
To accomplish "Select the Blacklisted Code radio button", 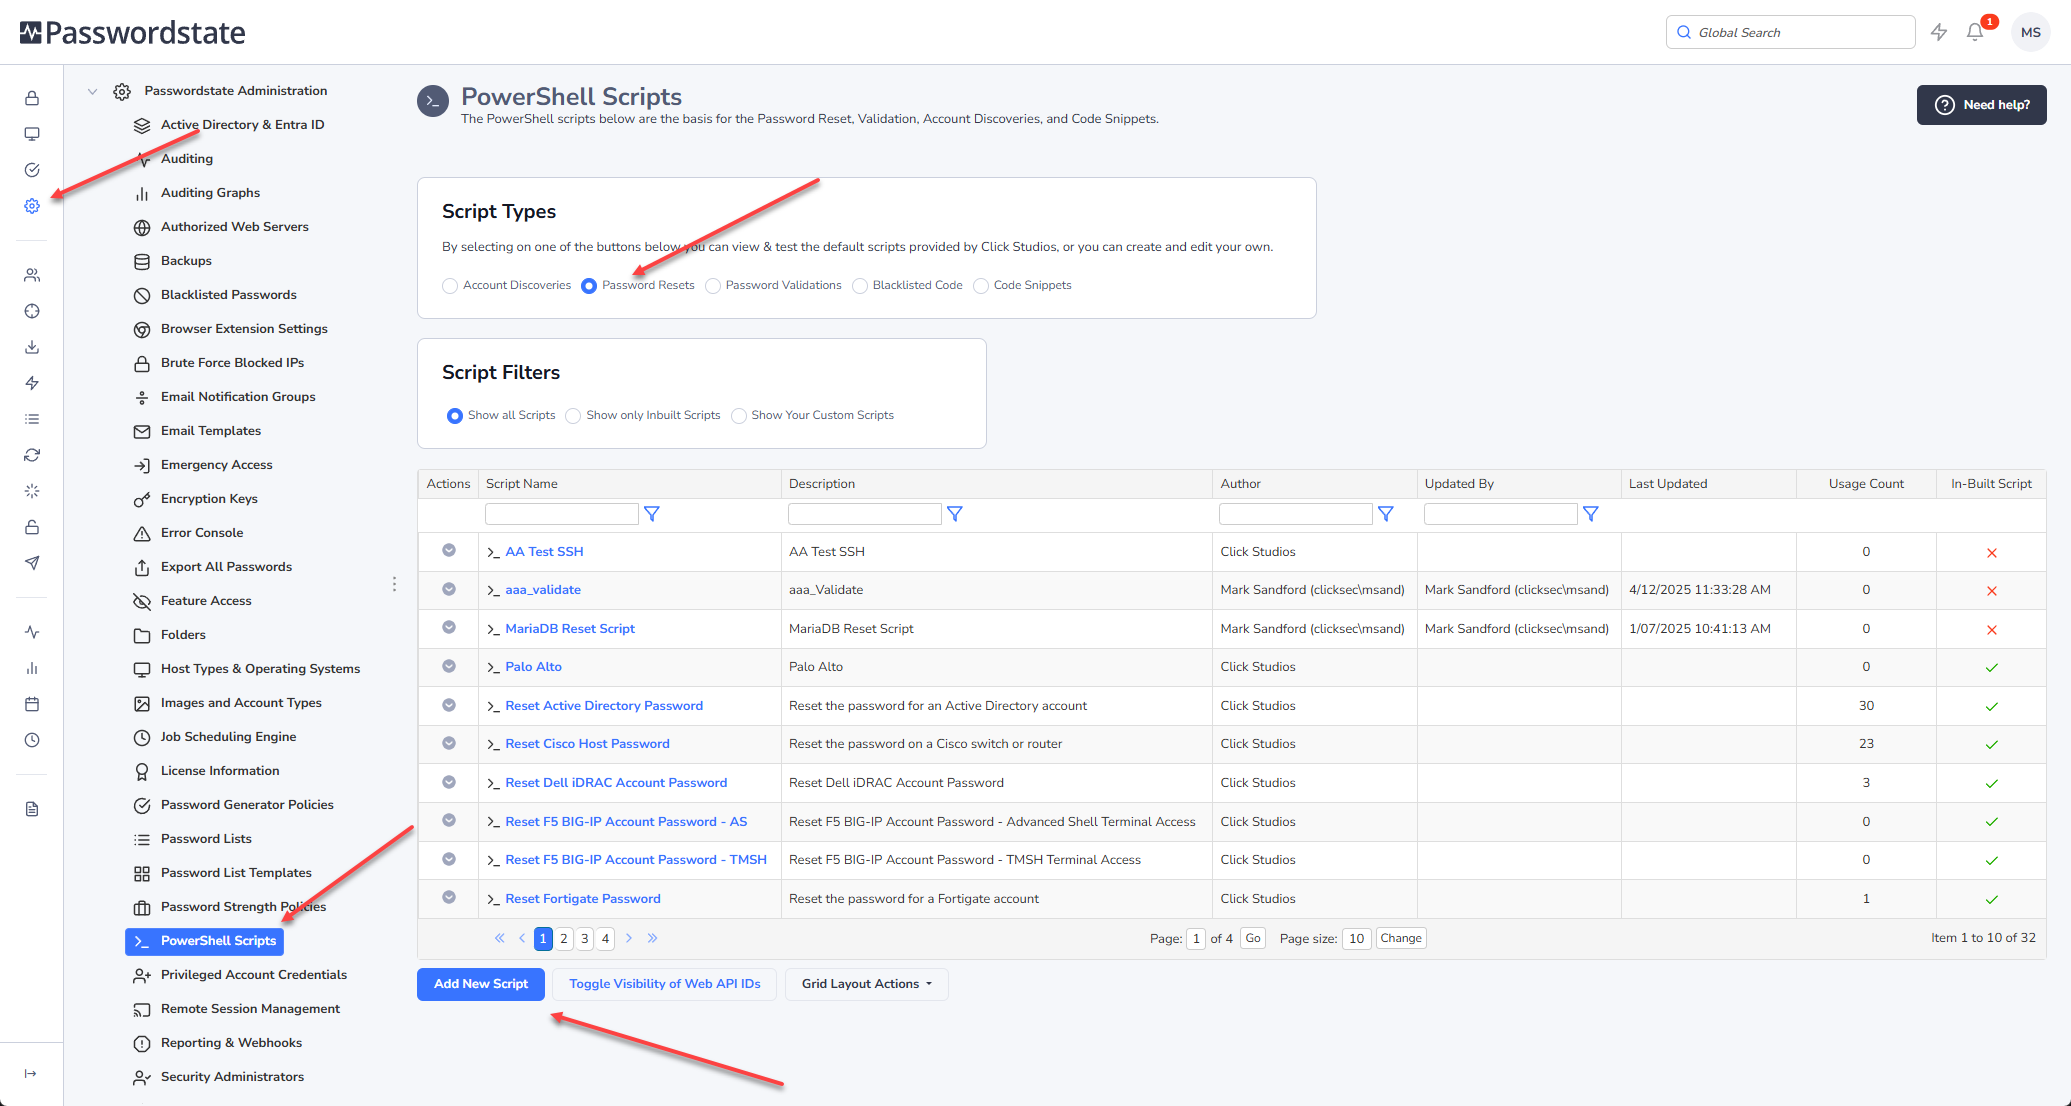I will coord(860,286).
